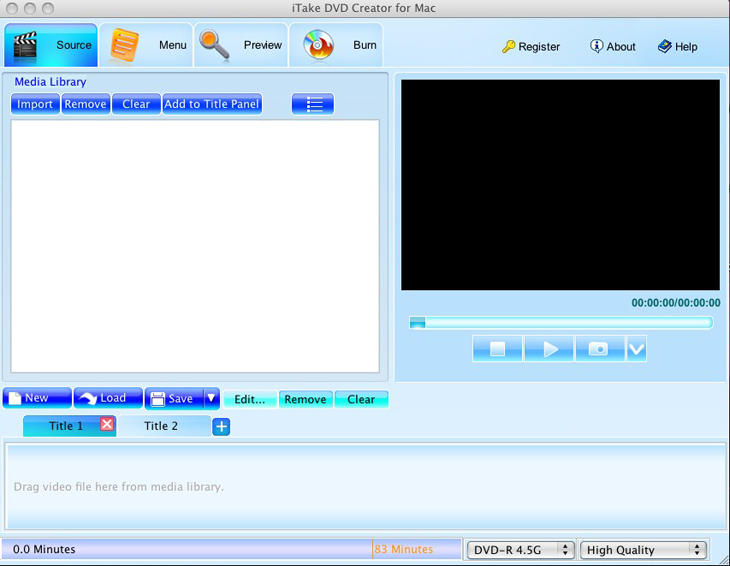Screen dimensions: 730x566
Task: Click the 00:00:00/00:00:00 time readout
Action: 676,303
